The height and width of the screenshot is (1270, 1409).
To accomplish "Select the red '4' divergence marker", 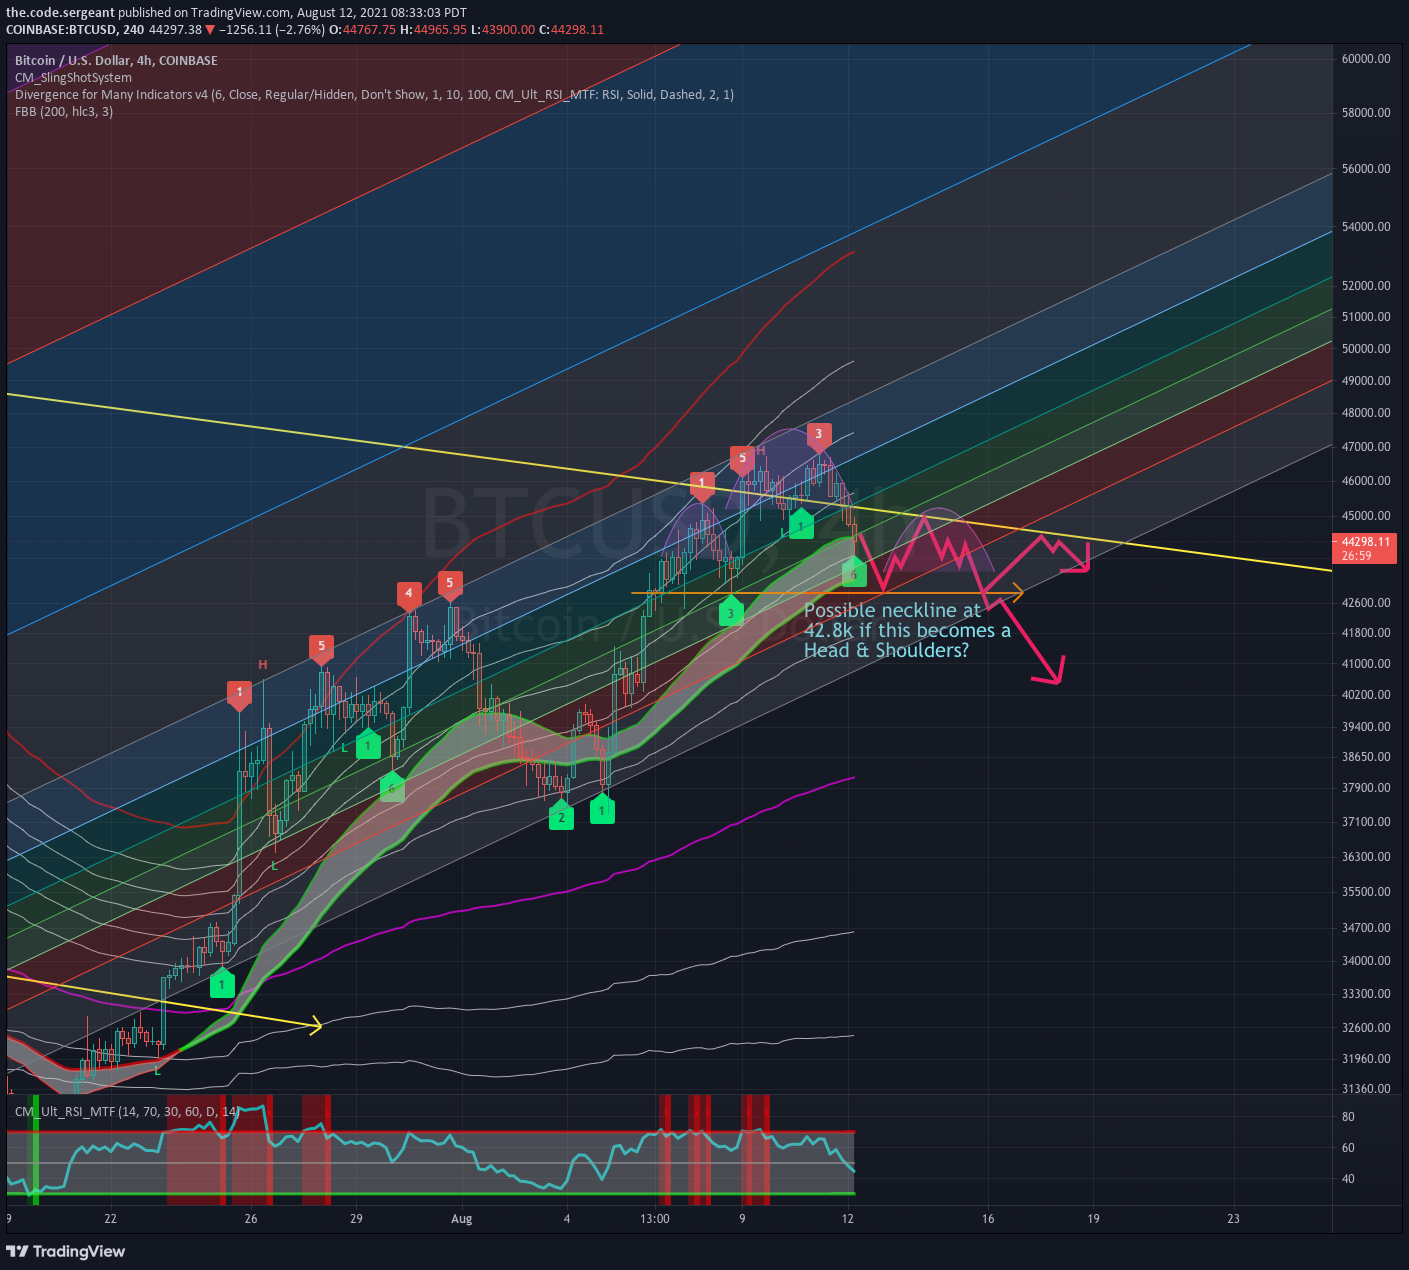I will 408,596.
